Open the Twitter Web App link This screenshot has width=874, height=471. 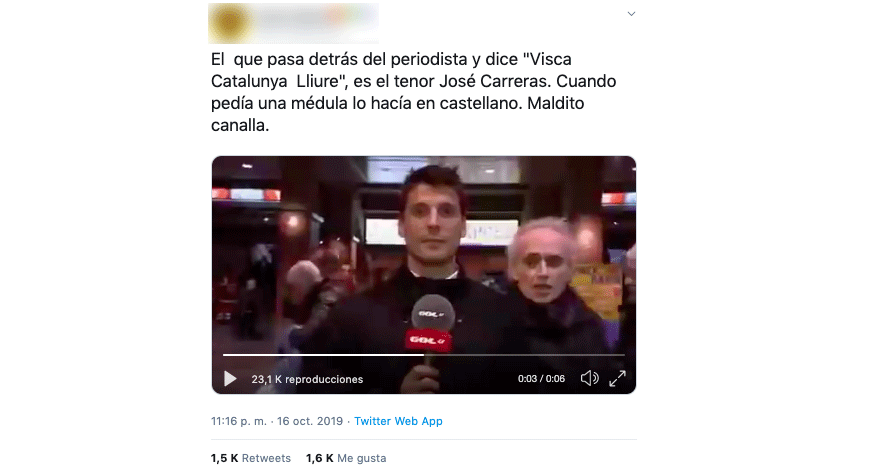point(398,421)
